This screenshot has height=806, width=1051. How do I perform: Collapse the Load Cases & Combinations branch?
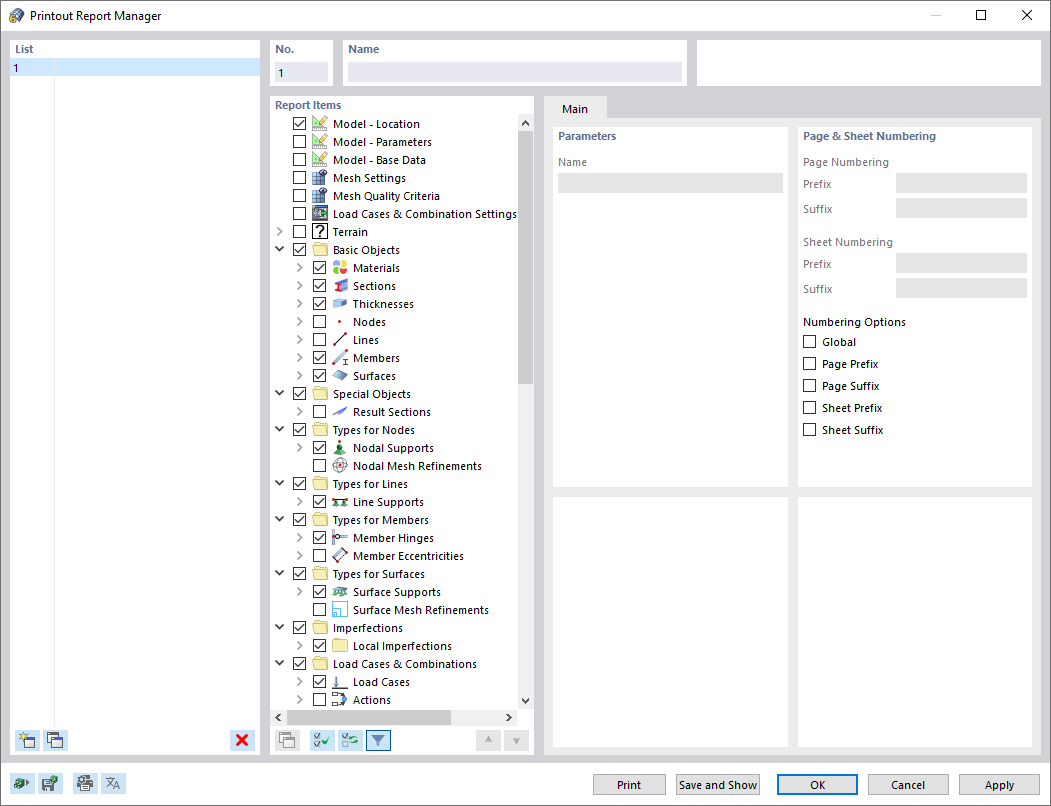280,663
